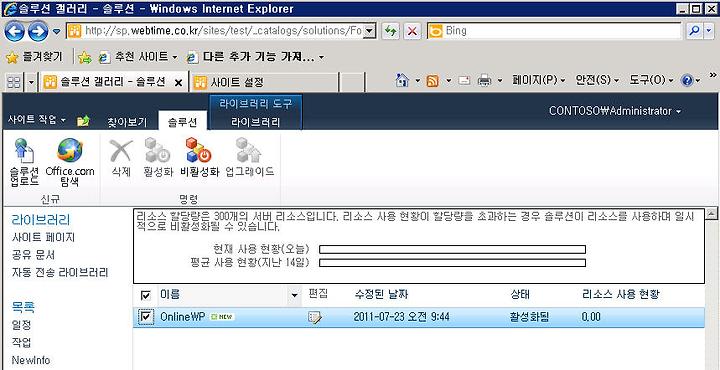Open 자동 전송 라이브러리 in the sidebar
Viewport: 720px width, 370px height.
(x=60, y=273)
